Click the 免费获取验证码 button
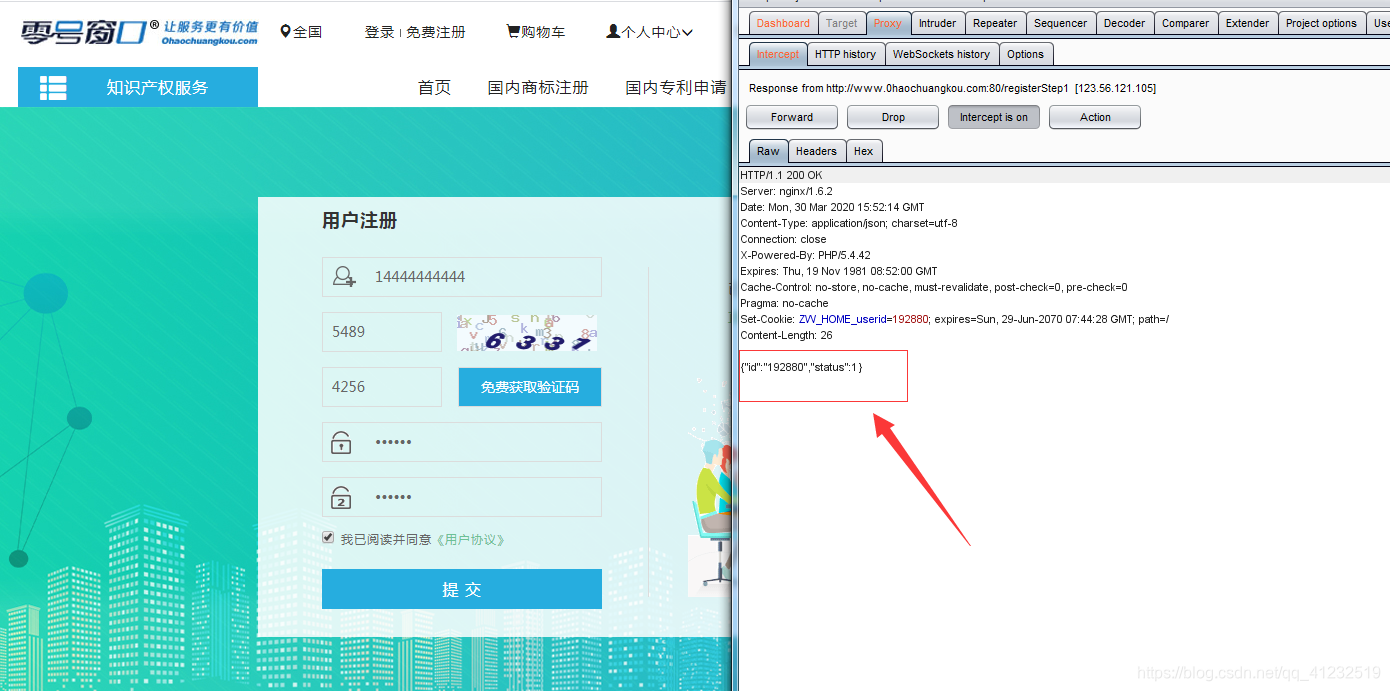This screenshot has width=1390, height=691. 530,387
